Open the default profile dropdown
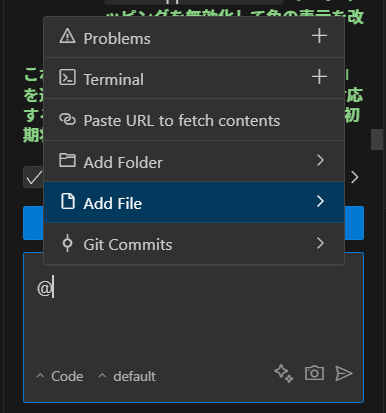The height and width of the screenshot is (413, 386). click(127, 376)
